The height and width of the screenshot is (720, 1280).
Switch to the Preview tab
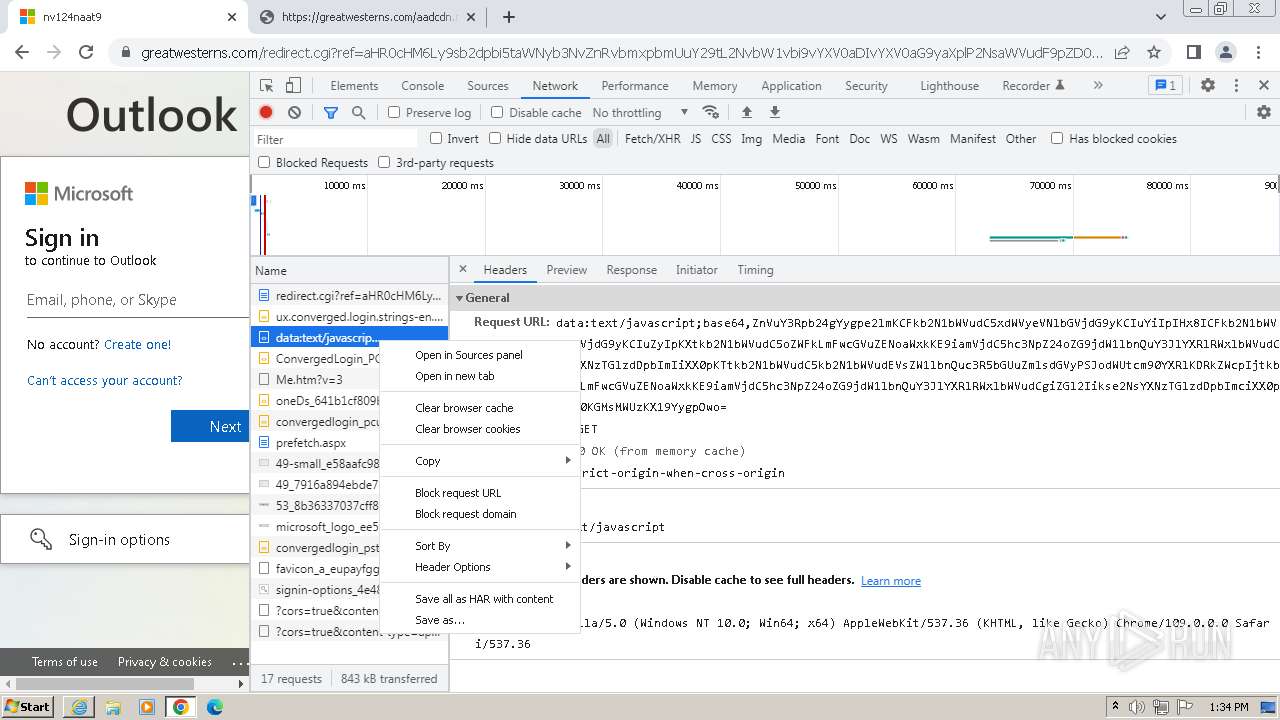(566, 270)
